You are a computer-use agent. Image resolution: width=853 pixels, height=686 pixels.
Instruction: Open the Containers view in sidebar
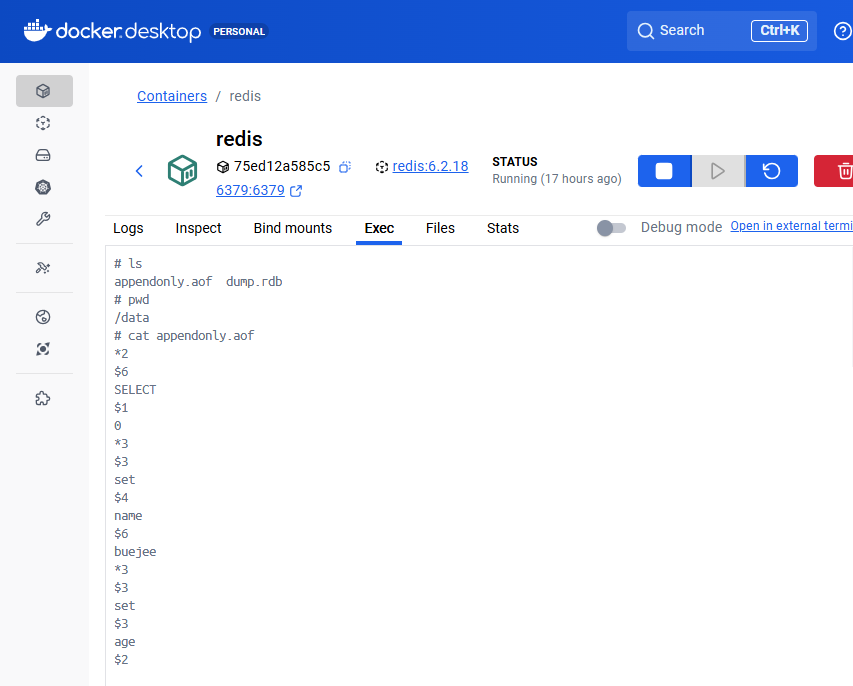coord(44,91)
